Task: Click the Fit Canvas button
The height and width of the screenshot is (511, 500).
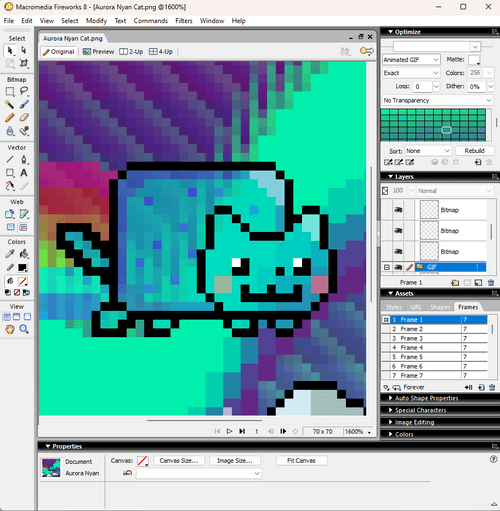Action: 301,461
